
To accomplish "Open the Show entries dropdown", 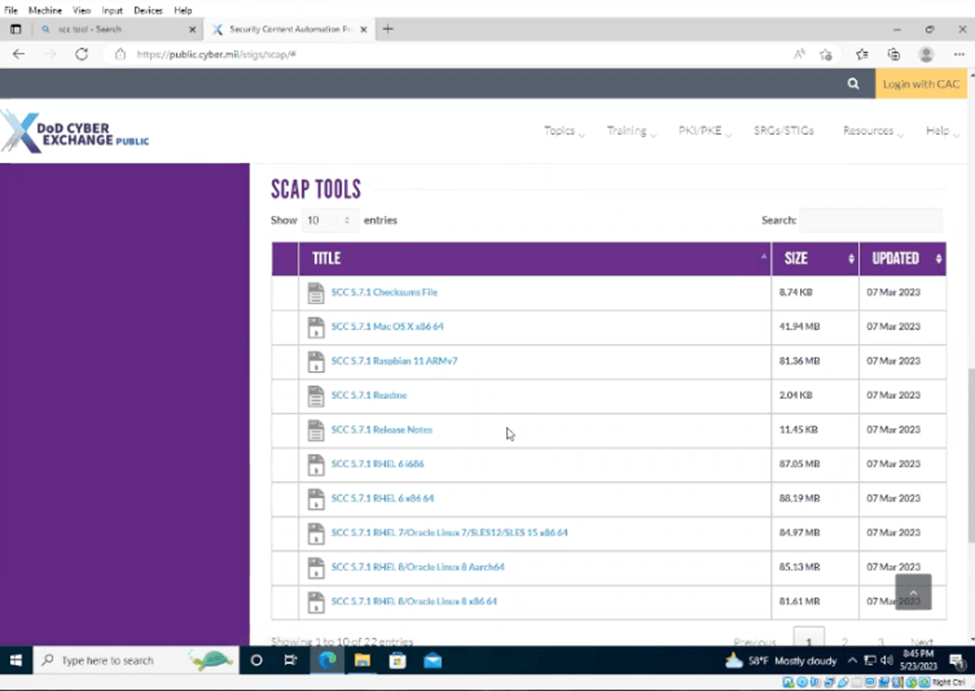I will (x=330, y=220).
